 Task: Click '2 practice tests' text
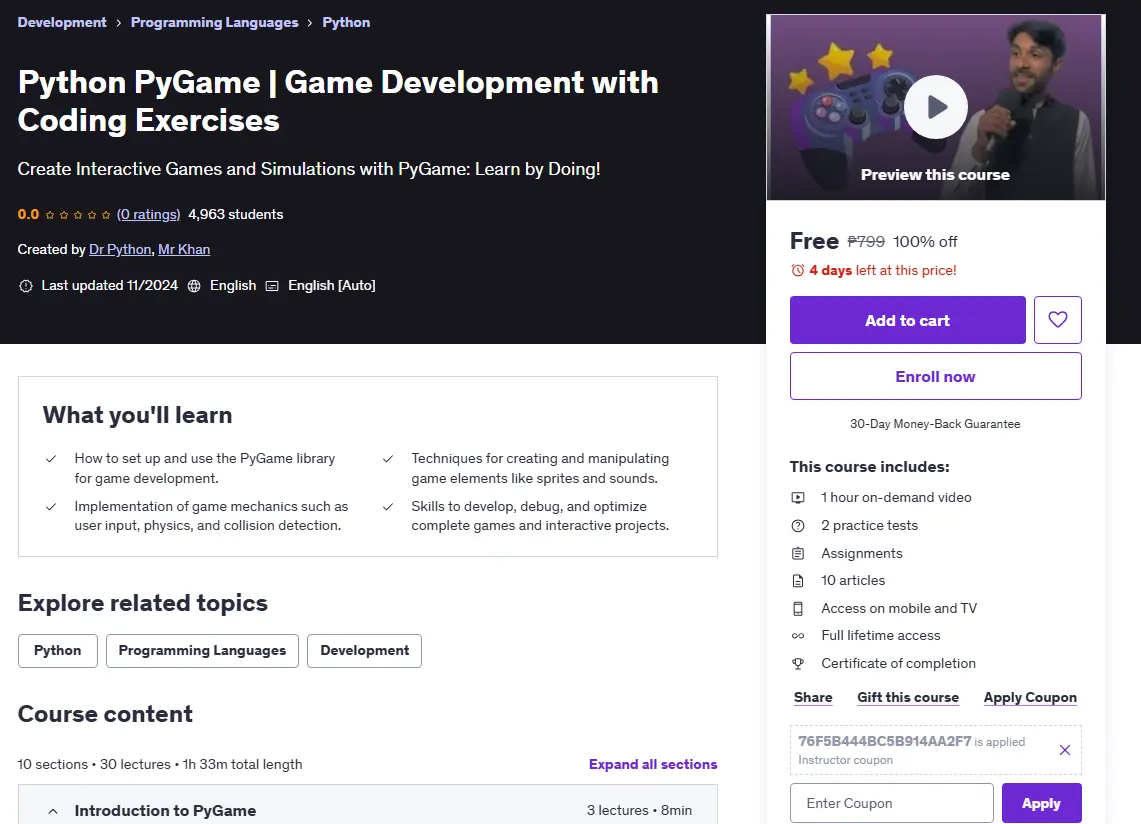pyautogui.click(x=870, y=526)
